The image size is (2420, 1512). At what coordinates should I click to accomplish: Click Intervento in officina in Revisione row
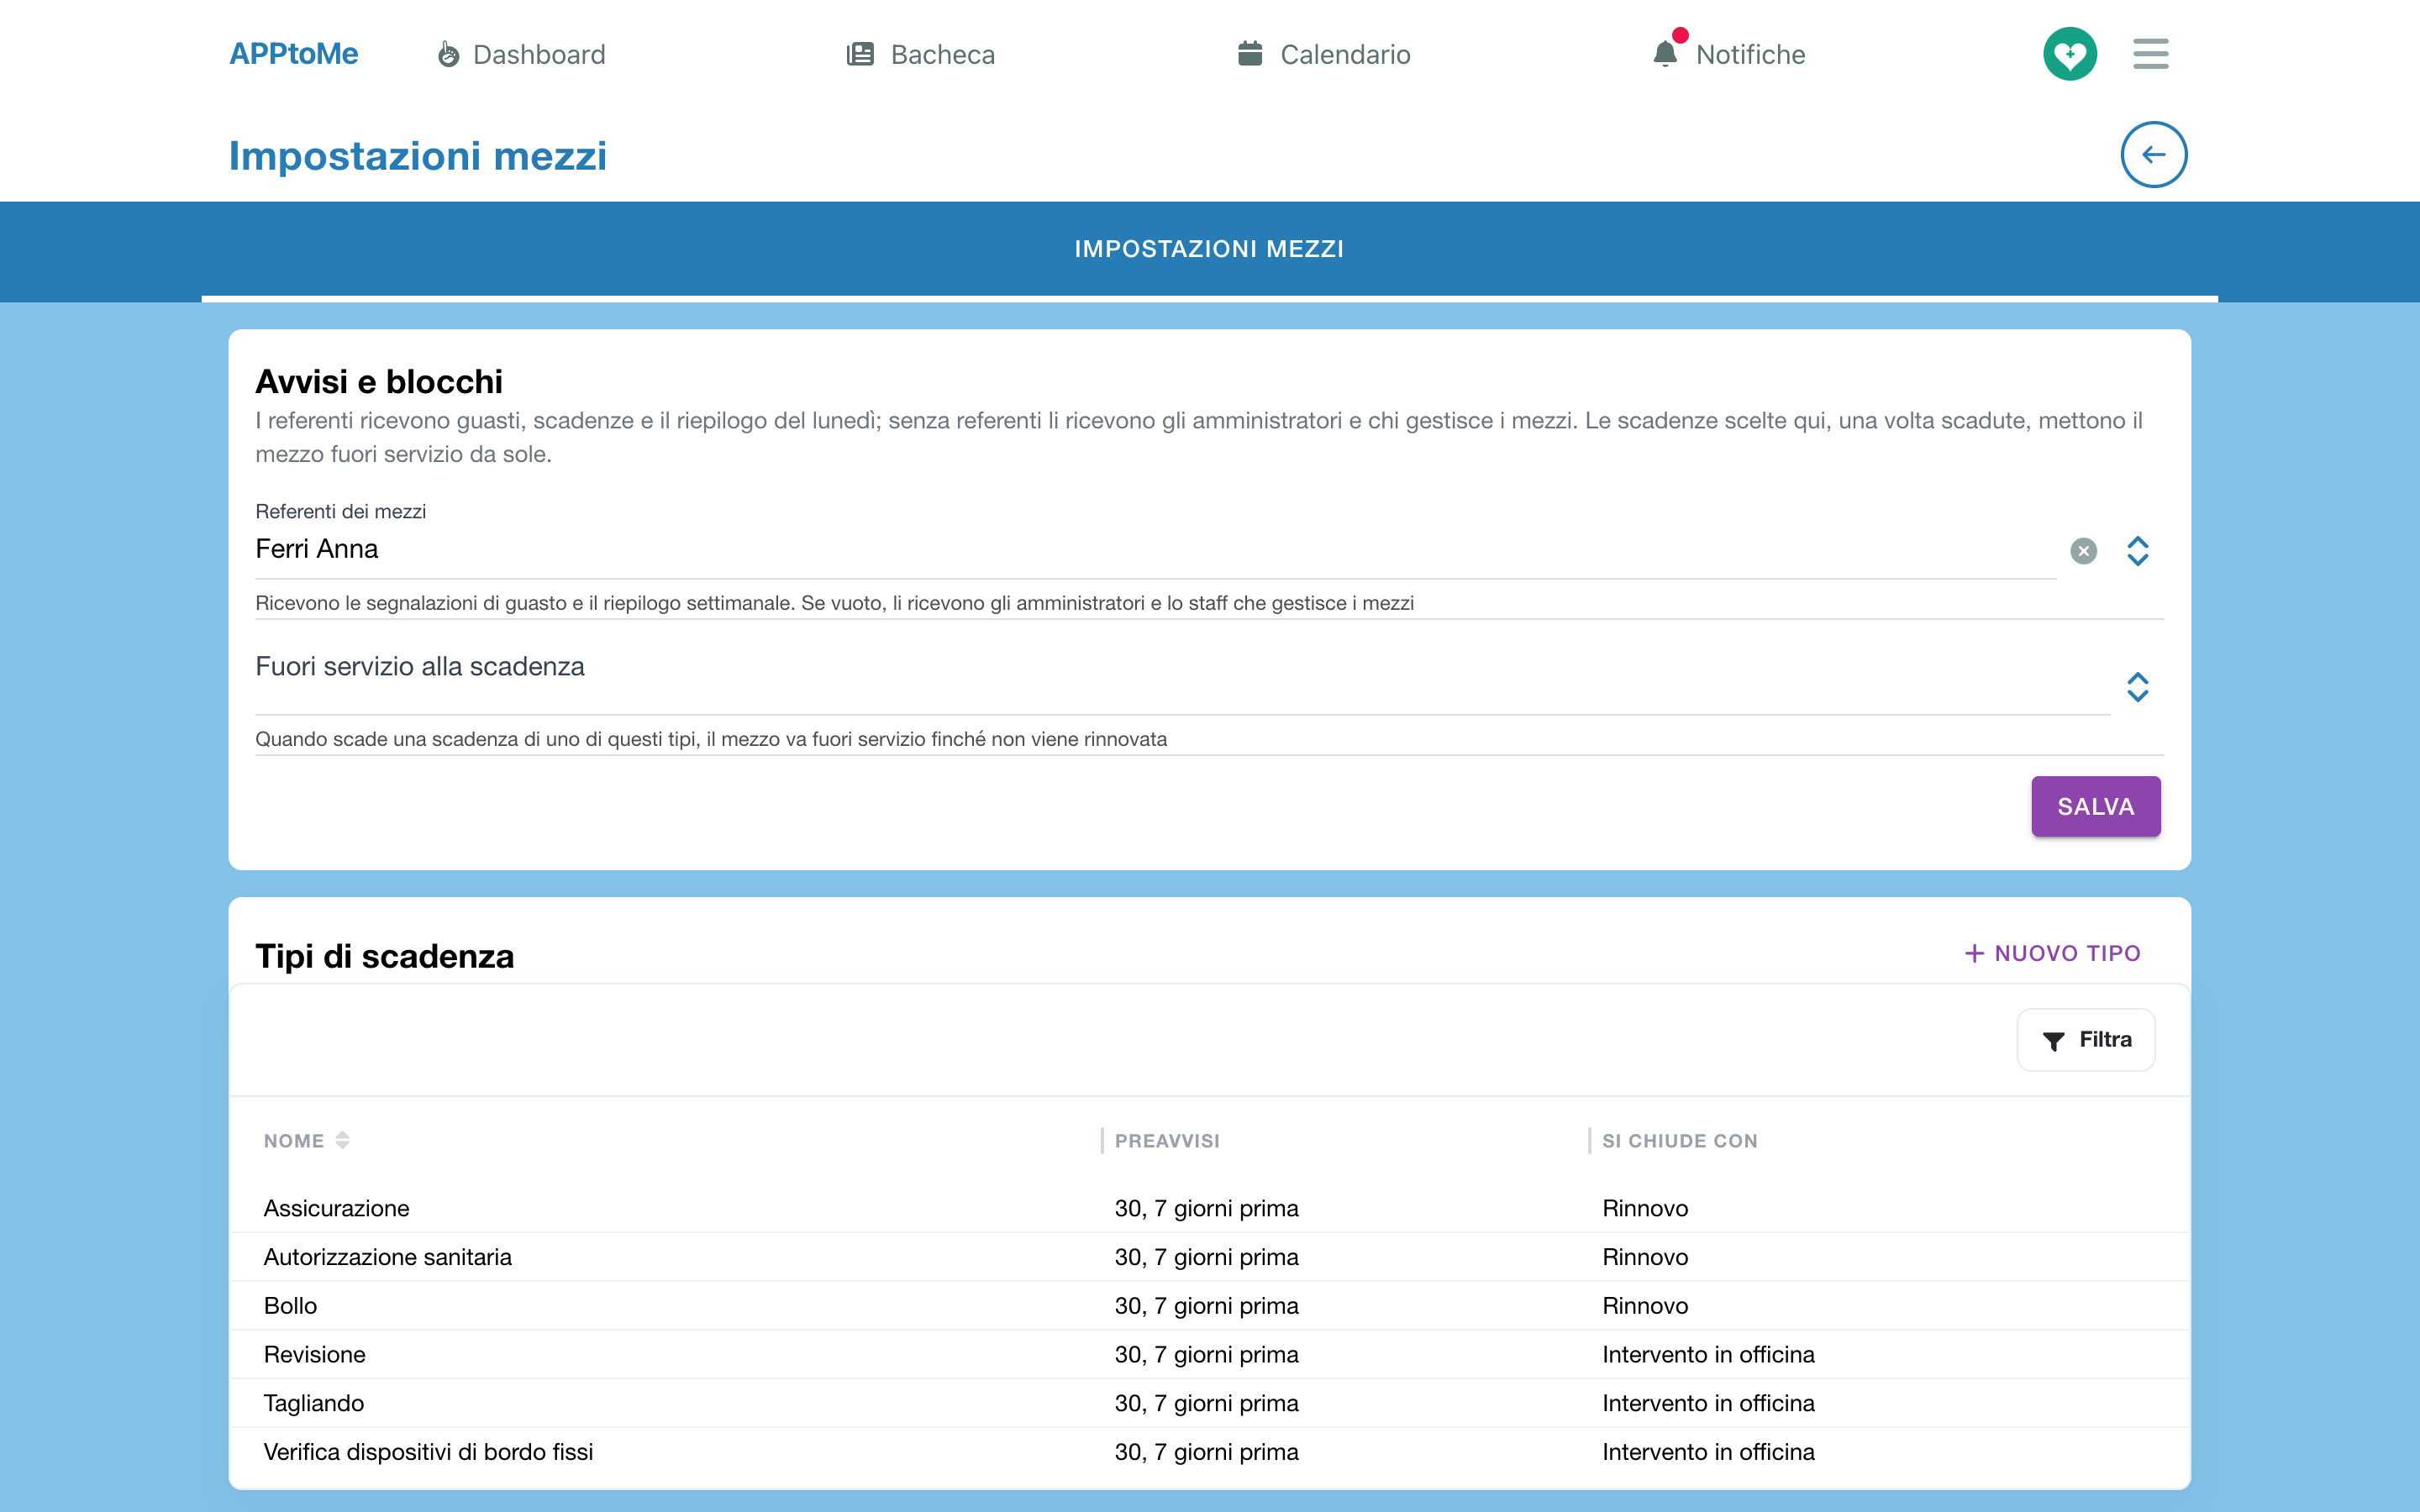[1708, 1354]
